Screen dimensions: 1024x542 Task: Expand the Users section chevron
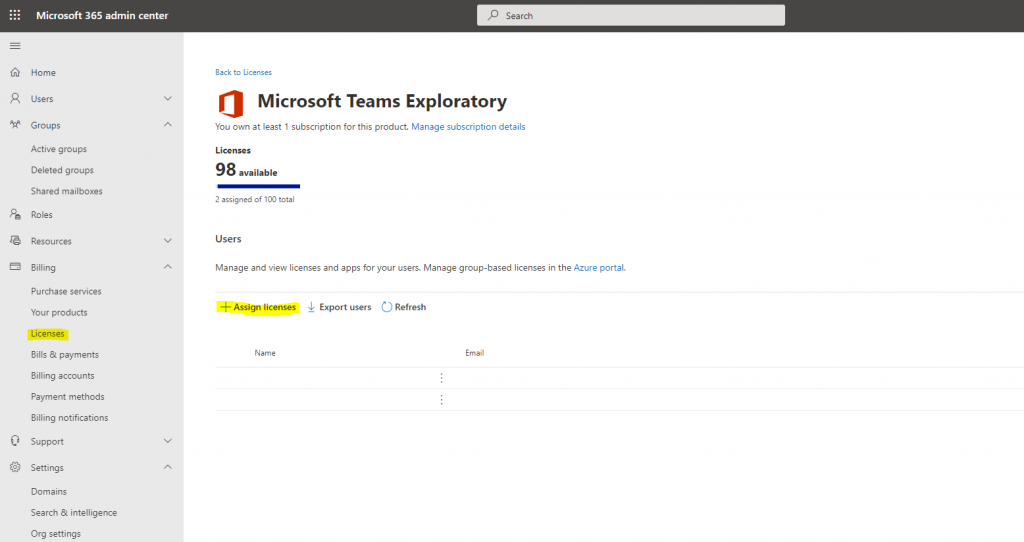click(168, 99)
